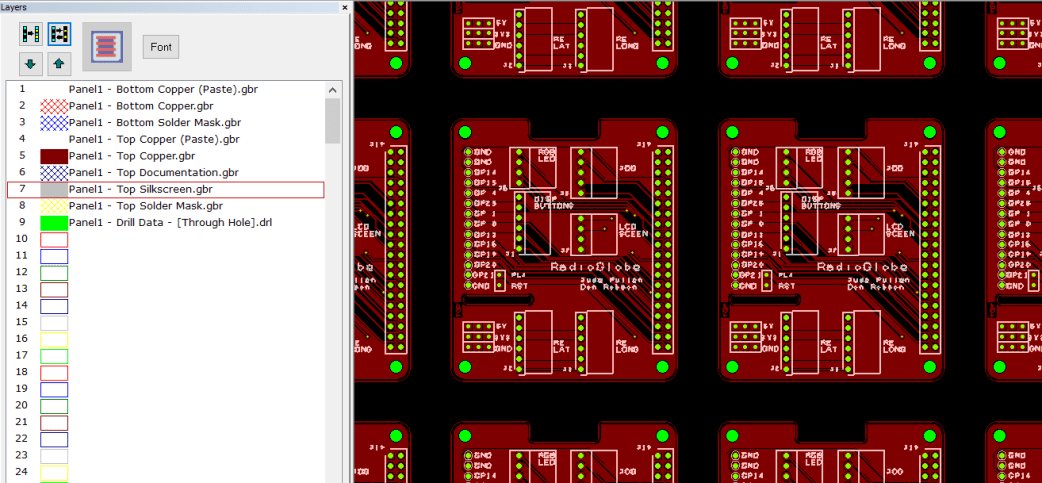Screen dimensions: 1042x483
Task: Click empty brown swatch on row 21
Action: (54, 423)
